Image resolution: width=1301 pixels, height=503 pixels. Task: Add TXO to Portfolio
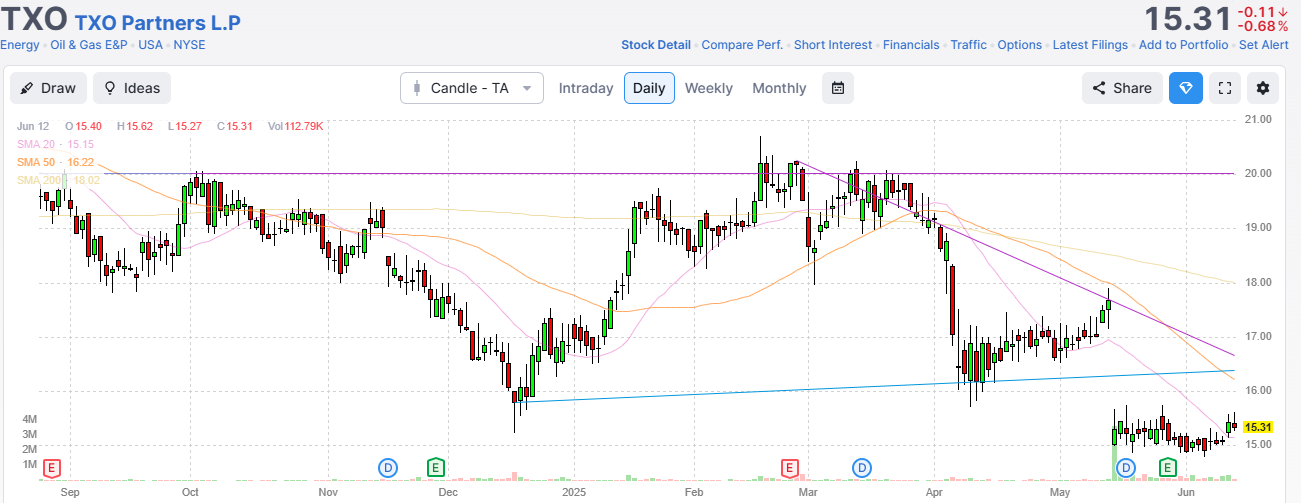point(1183,45)
